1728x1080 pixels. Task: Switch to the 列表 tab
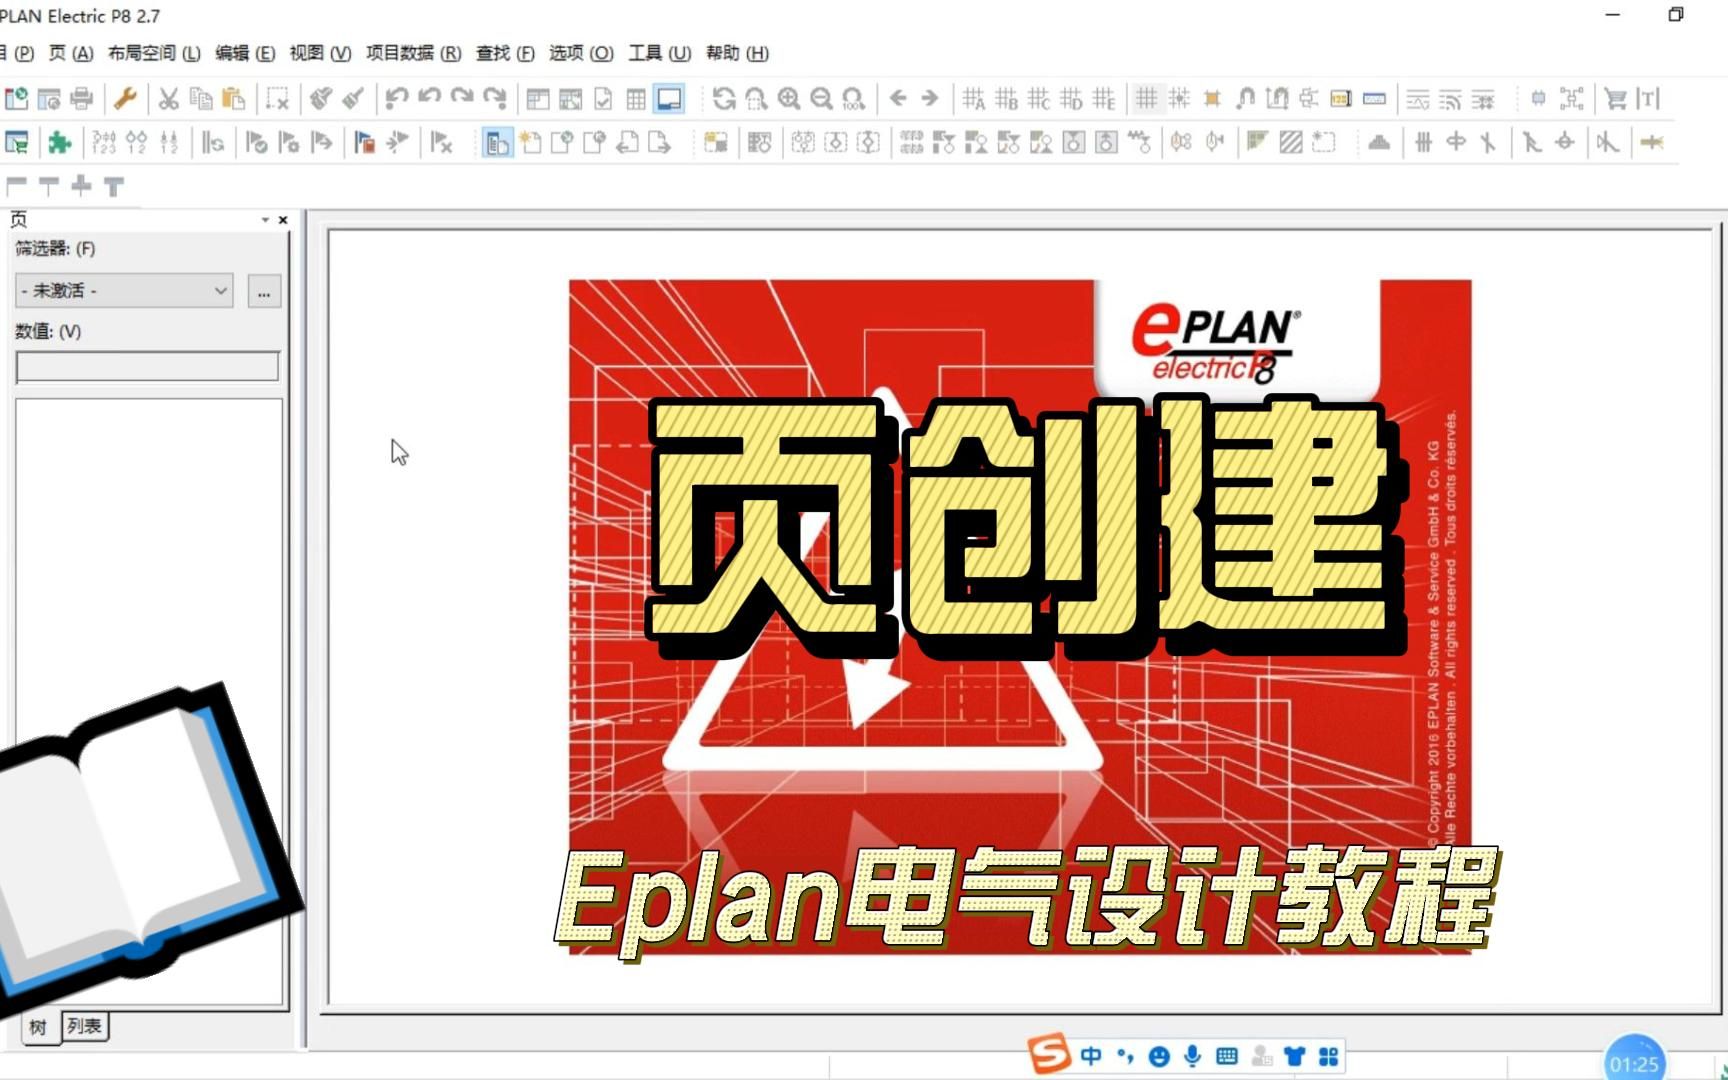coord(84,1026)
